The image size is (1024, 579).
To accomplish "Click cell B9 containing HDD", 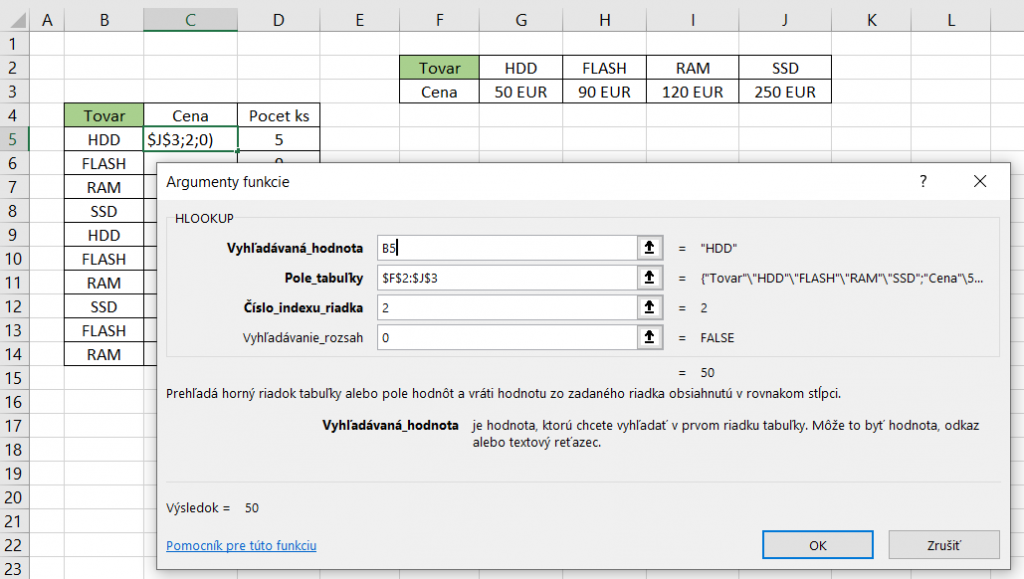I will (x=104, y=235).
